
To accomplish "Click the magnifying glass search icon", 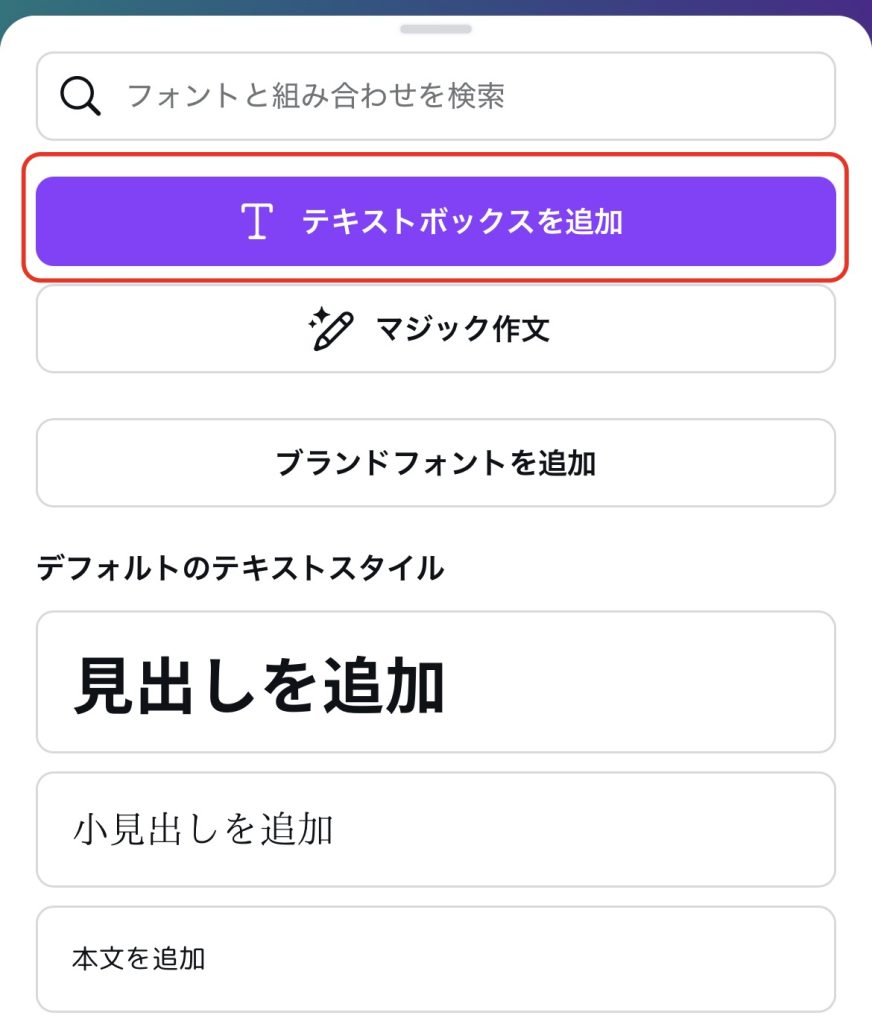I will [x=80, y=96].
